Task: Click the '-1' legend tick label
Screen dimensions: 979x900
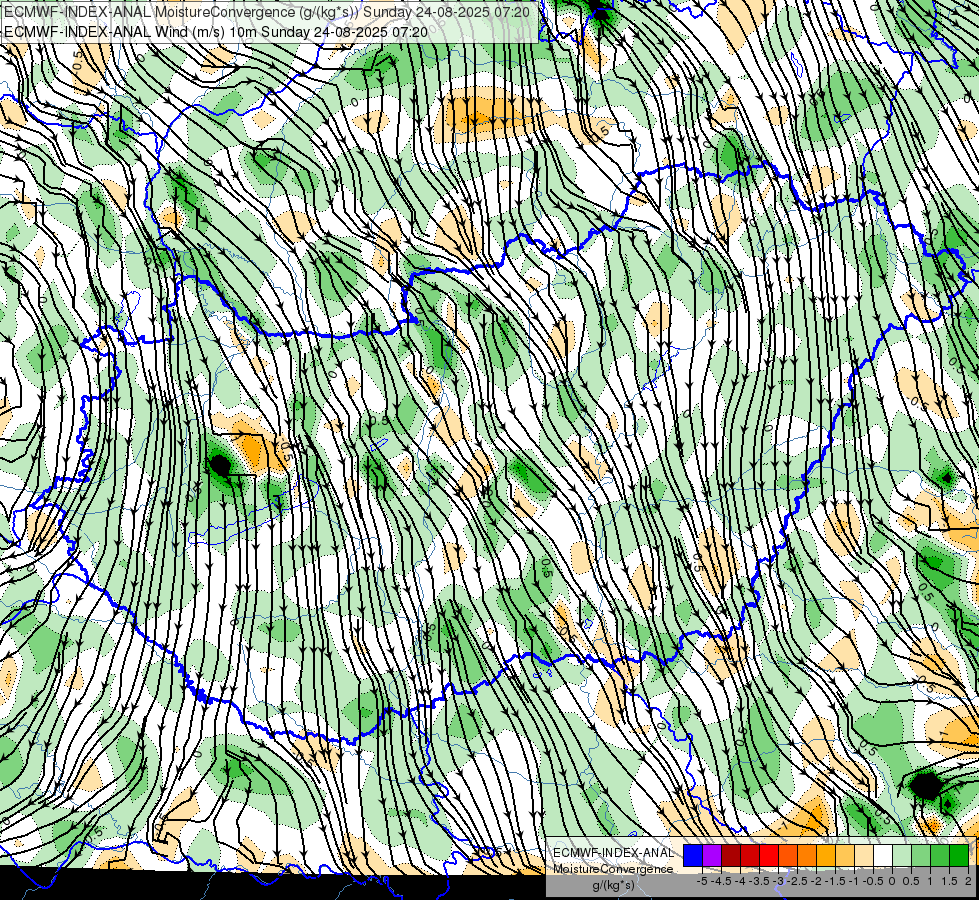Action: click(x=854, y=881)
